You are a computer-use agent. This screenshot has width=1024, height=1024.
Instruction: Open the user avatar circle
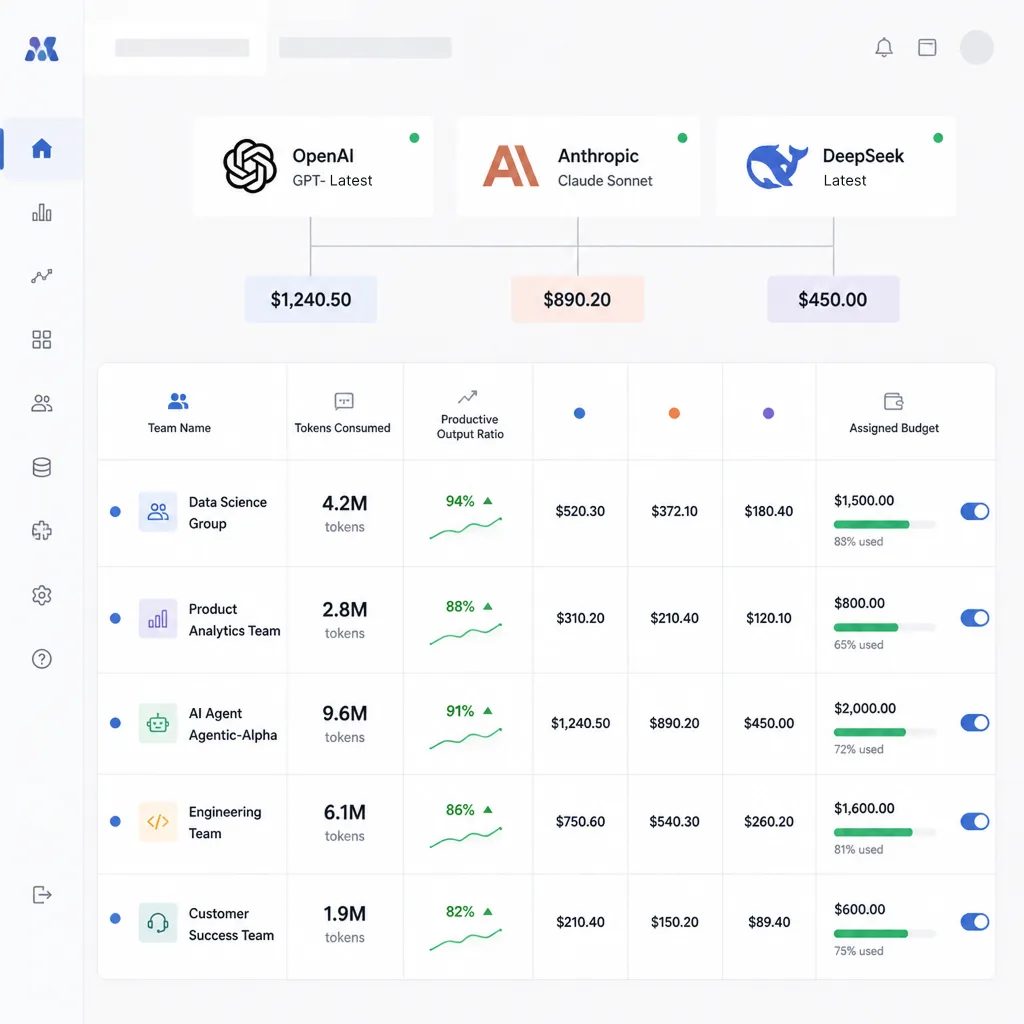pyautogui.click(x=977, y=47)
